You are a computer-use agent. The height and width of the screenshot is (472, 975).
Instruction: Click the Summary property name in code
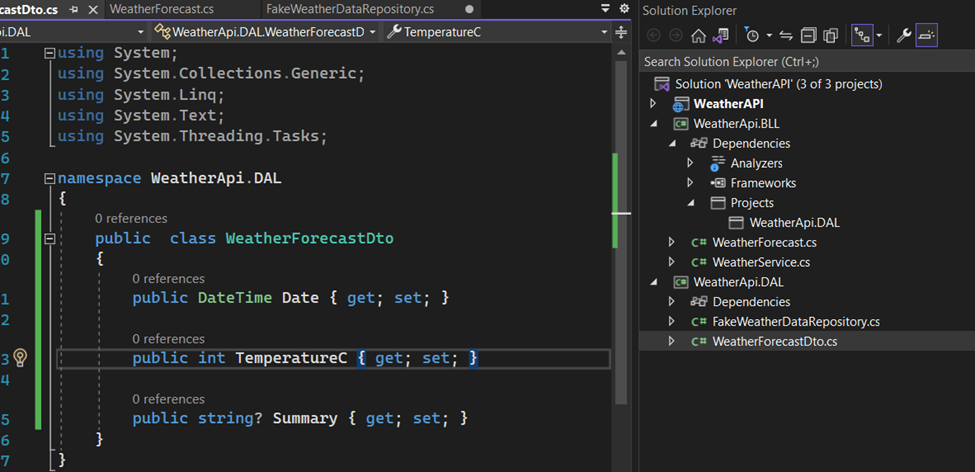coord(305,418)
